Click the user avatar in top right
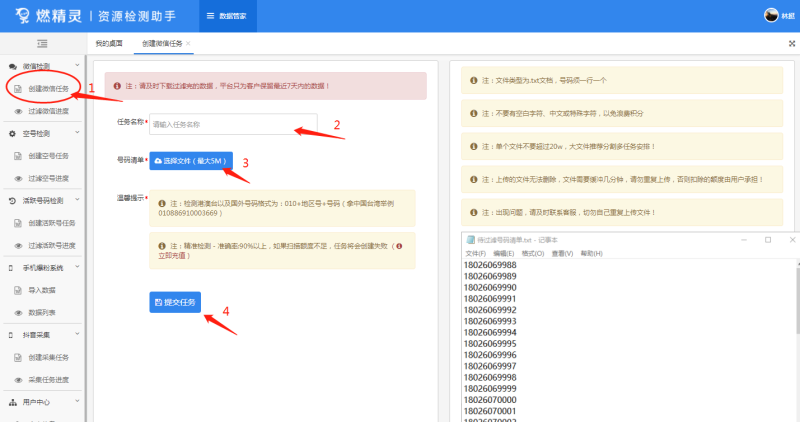The width and height of the screenshot is (800, 422). tap(771, 15)
